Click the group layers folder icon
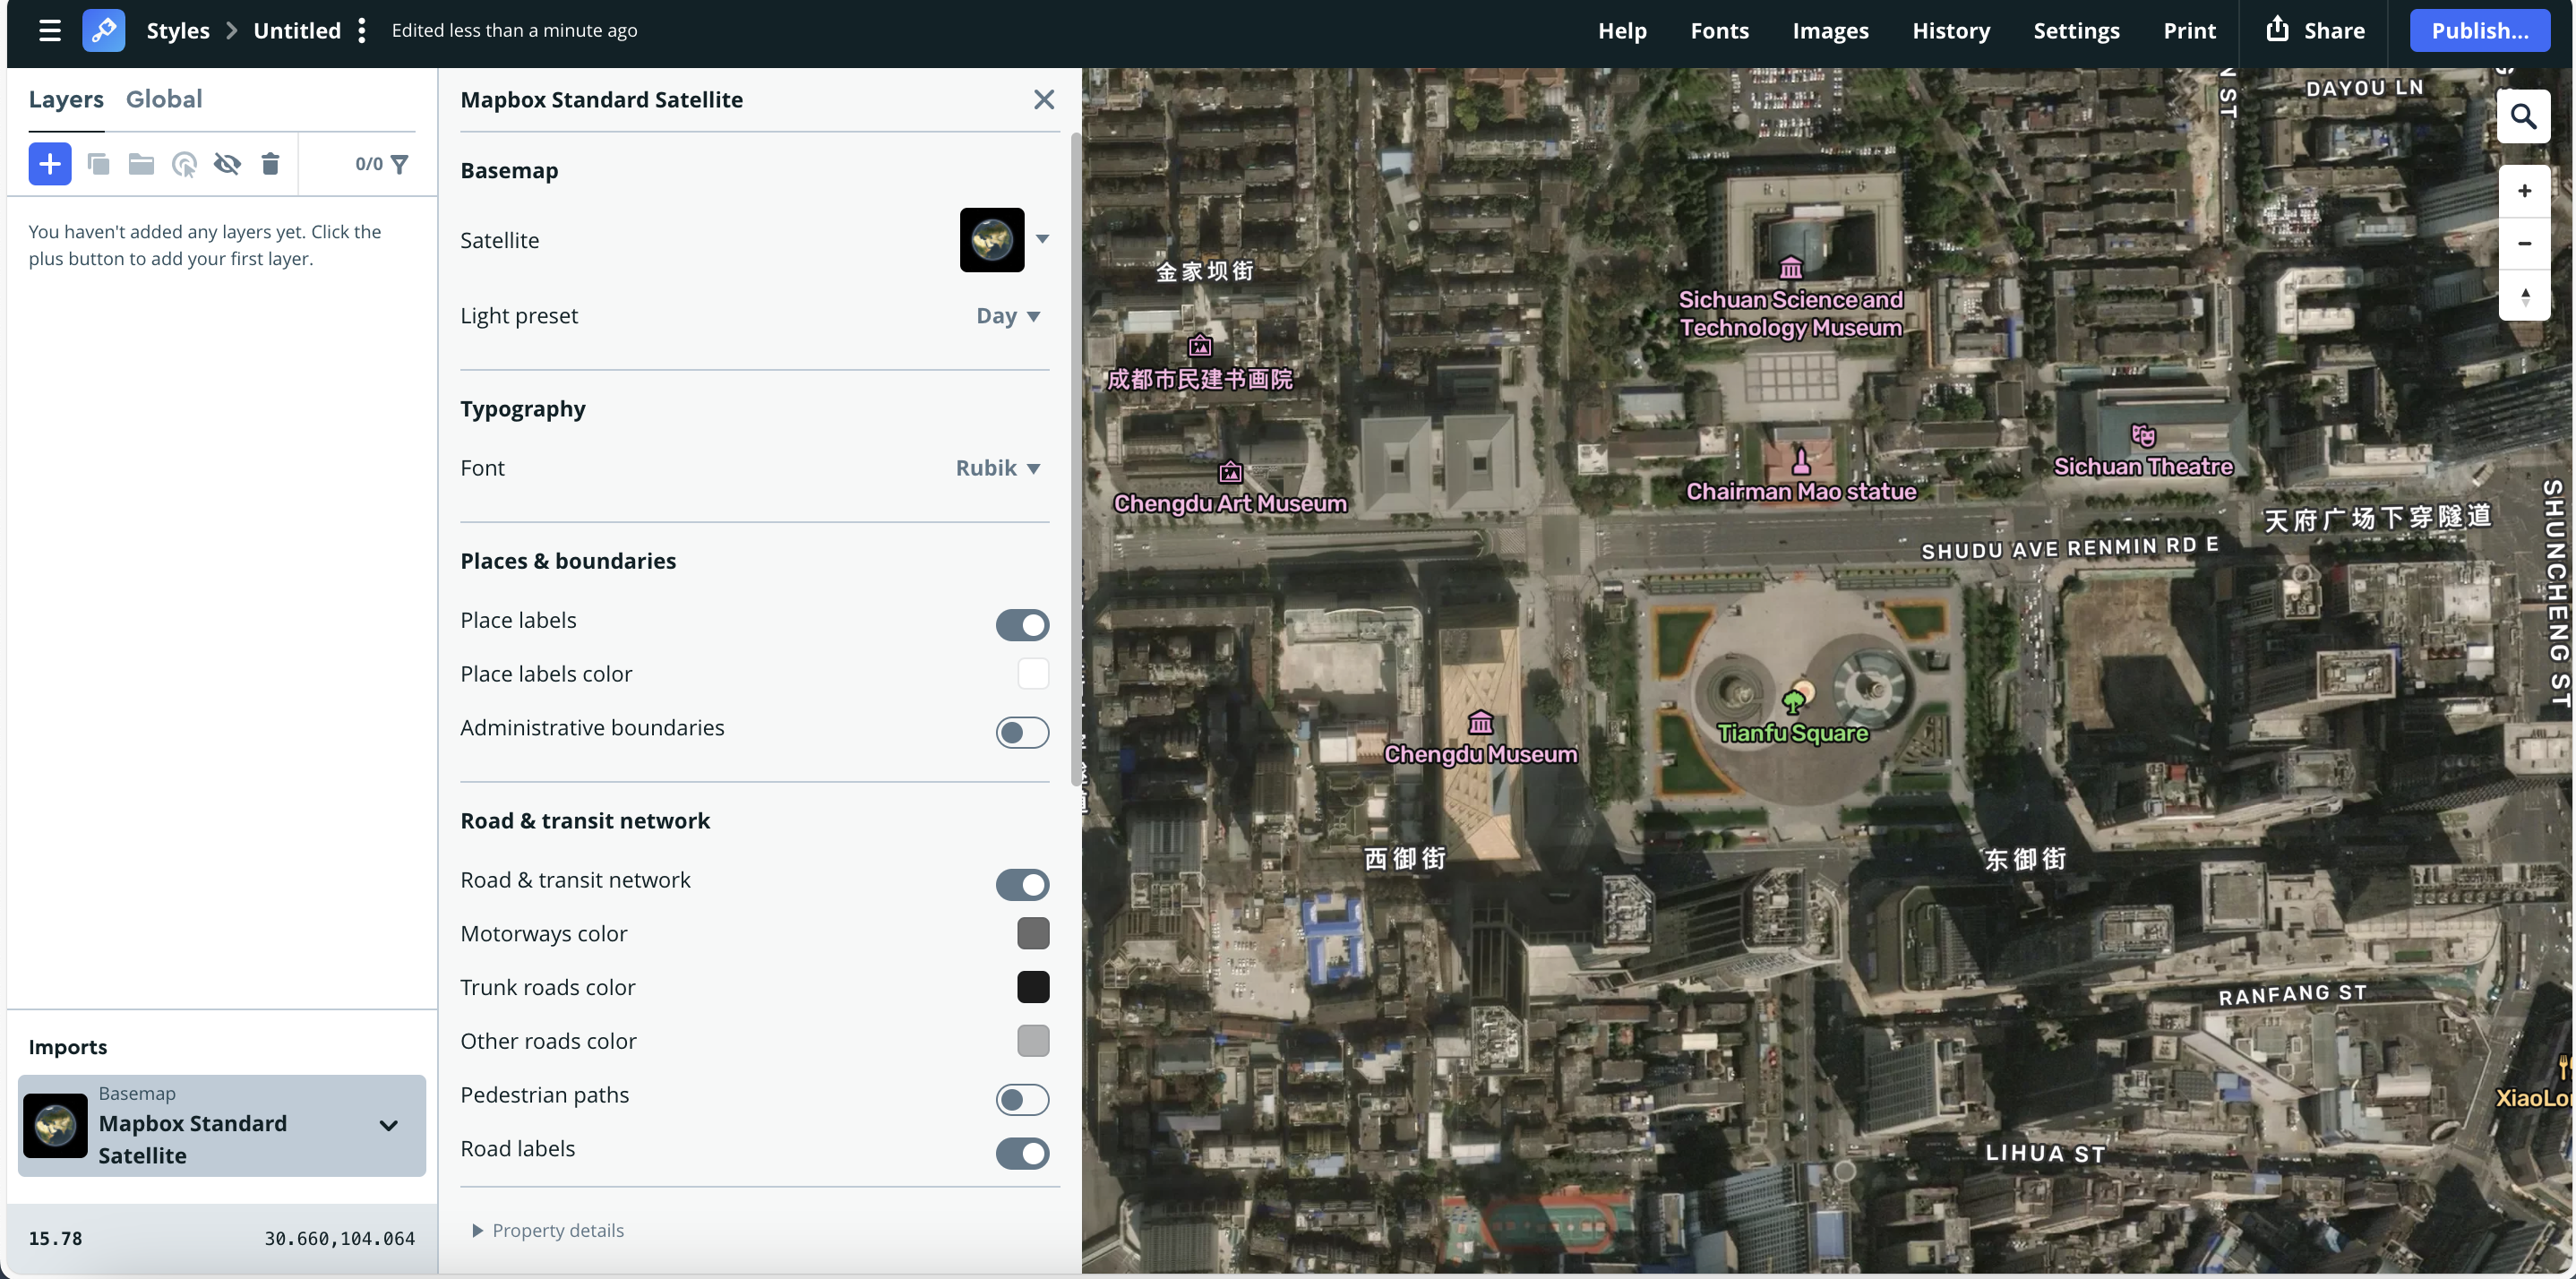Image resolution: width=2576 pixels, height=1279 pixels. (141, 164)
